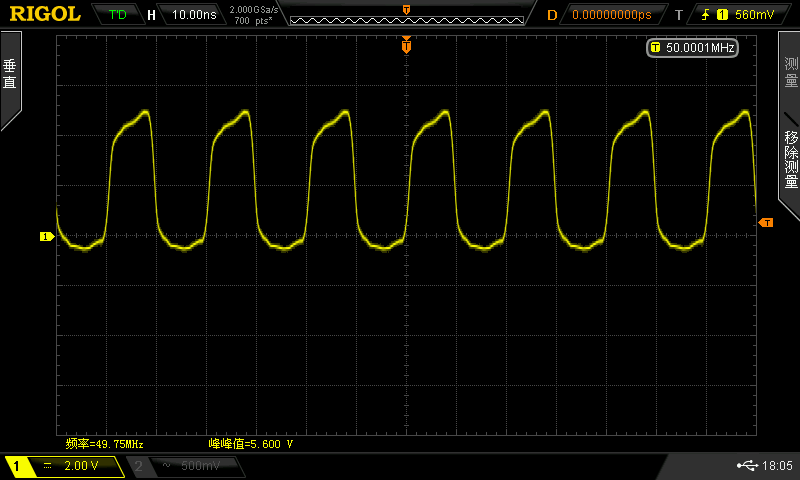Click the DC coupling symbol in channel 1 tab
800x480 pixels.
pyautogui.click(x=47, y=465)
